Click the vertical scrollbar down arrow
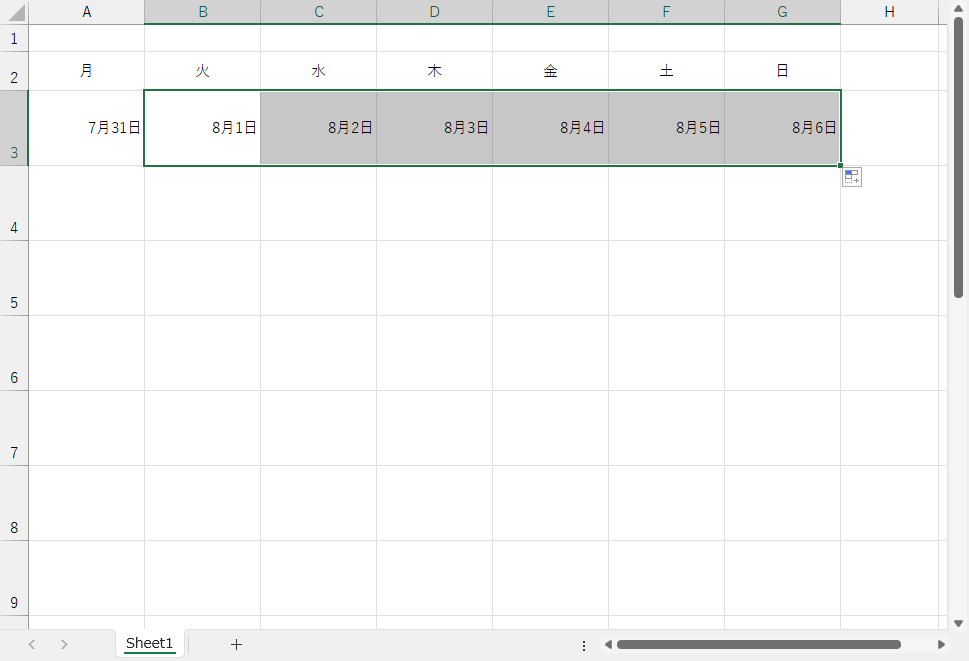This screenshot has height=661, width=969. [x=958, y=623]
